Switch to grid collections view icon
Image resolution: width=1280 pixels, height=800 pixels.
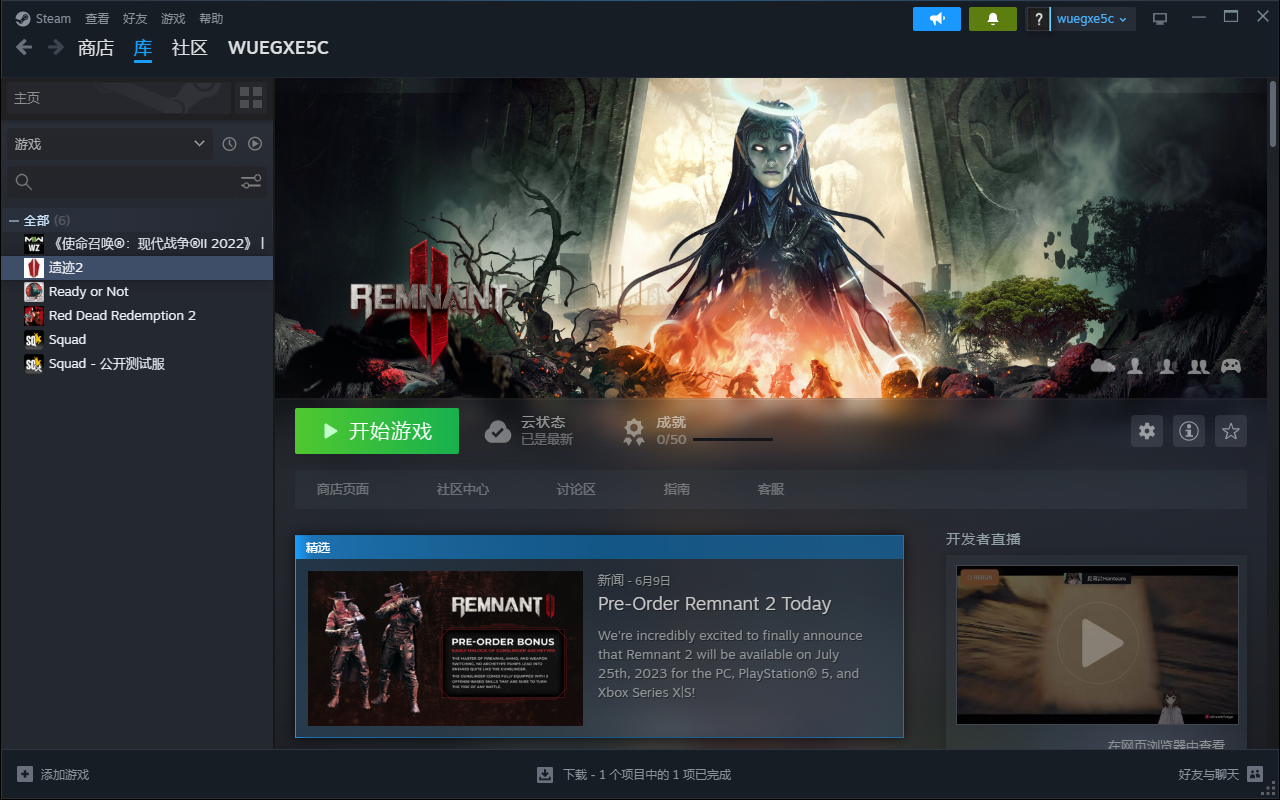click(251, 98)
